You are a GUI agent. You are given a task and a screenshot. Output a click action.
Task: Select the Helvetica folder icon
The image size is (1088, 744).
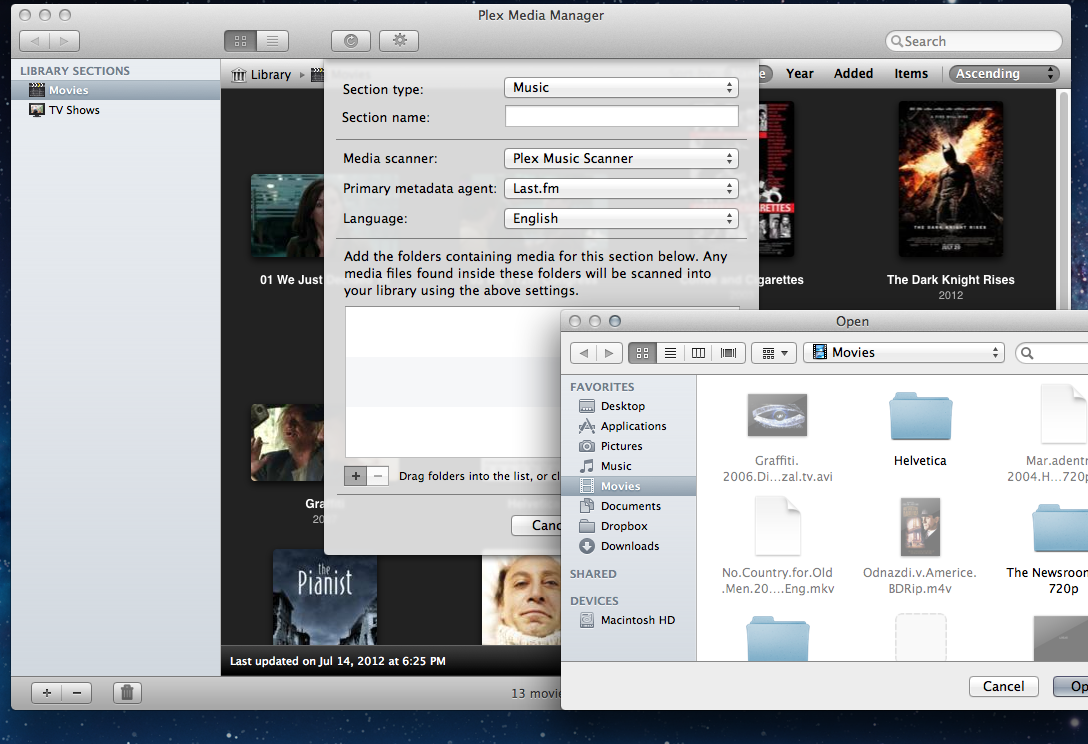(920, 416)
